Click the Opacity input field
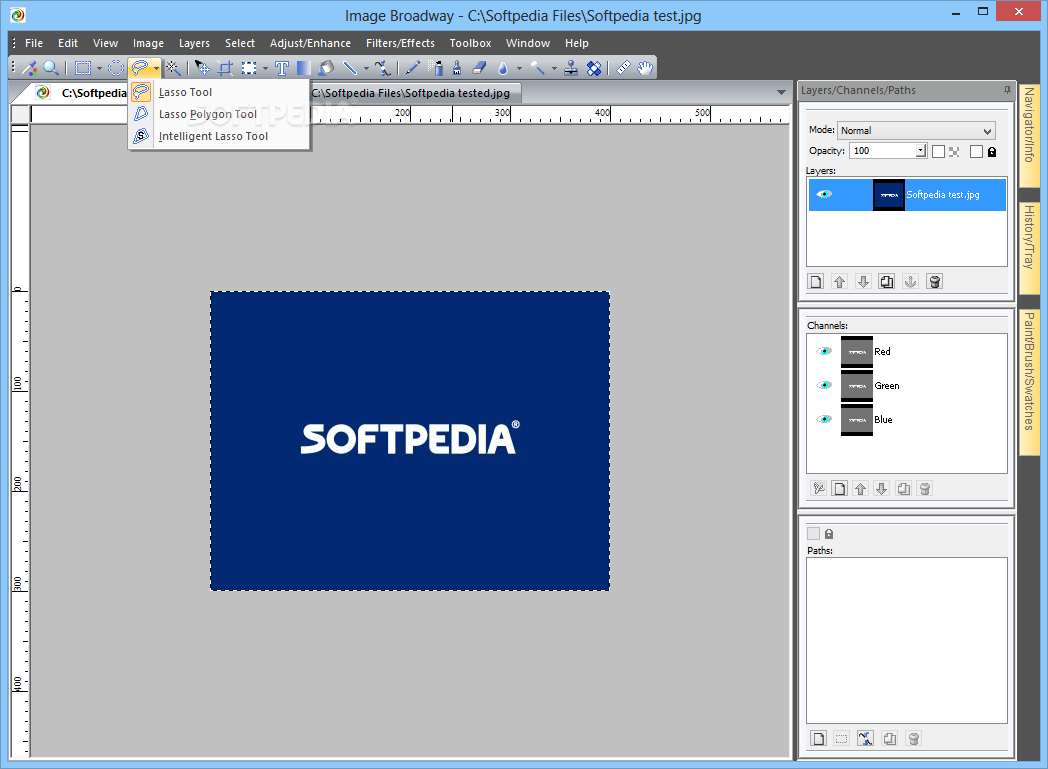 coord(883,151)
